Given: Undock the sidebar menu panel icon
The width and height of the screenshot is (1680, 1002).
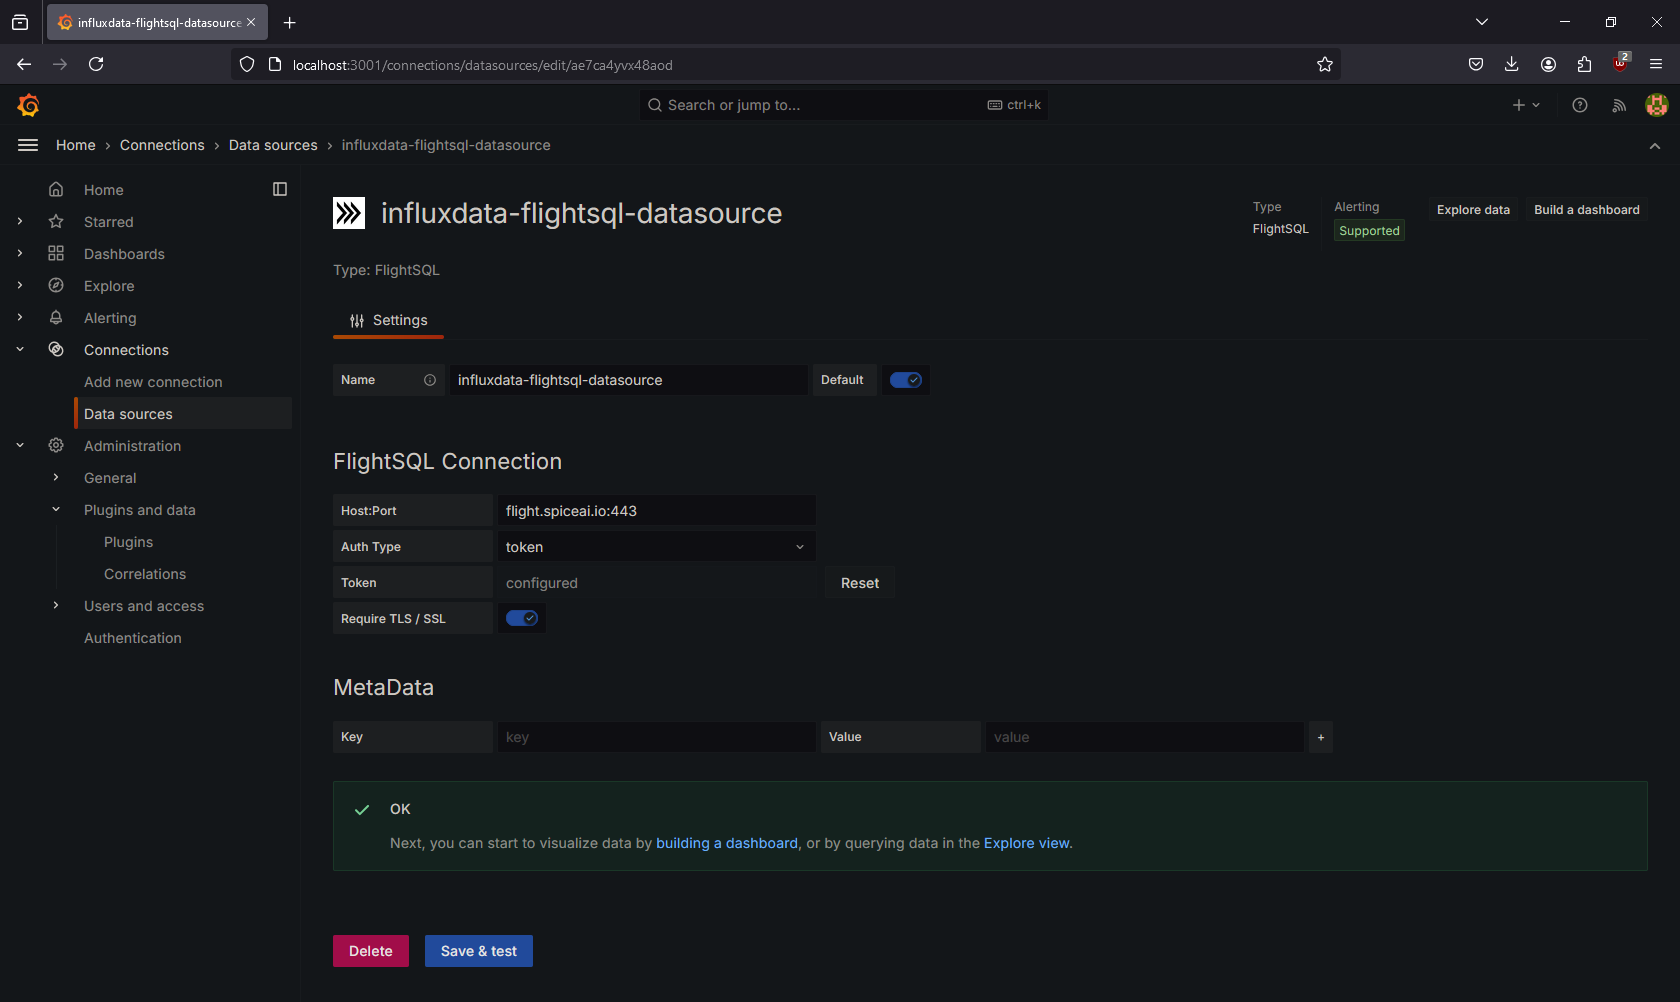Looking at the screenshot, I should click(280, 189).
